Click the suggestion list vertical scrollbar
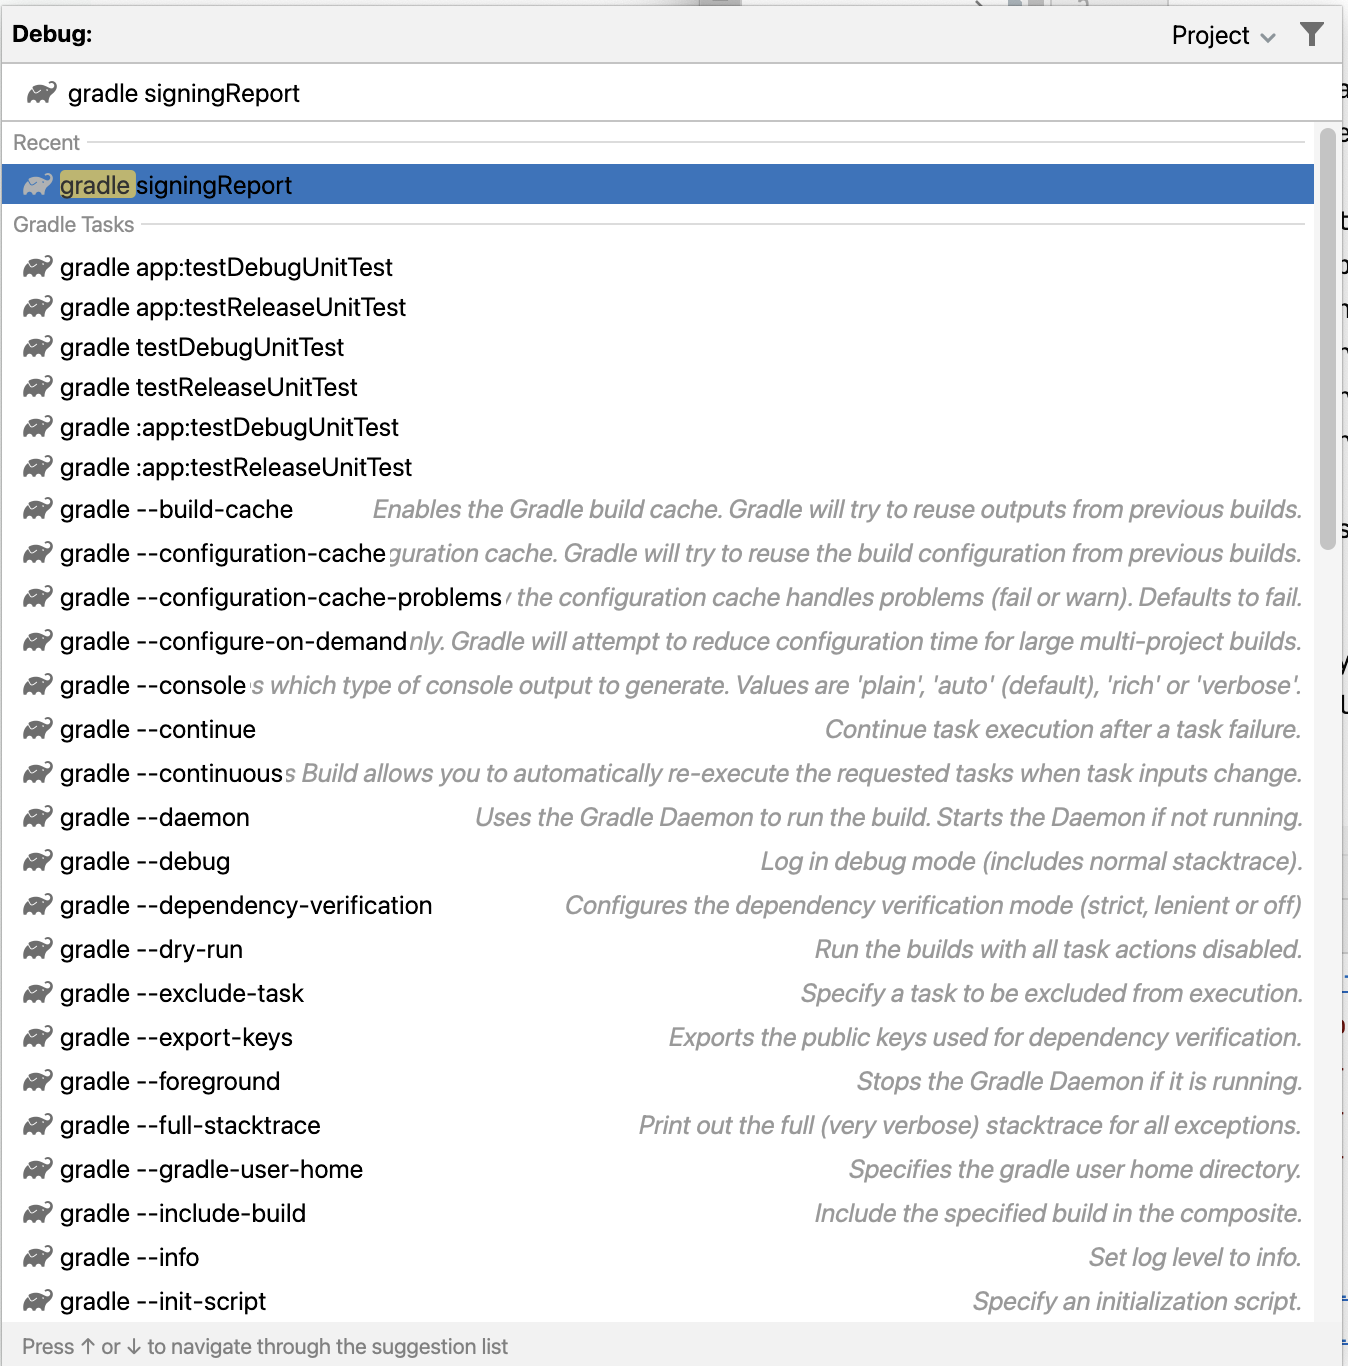The image size is (1348, 1366). click(1328, 339)
